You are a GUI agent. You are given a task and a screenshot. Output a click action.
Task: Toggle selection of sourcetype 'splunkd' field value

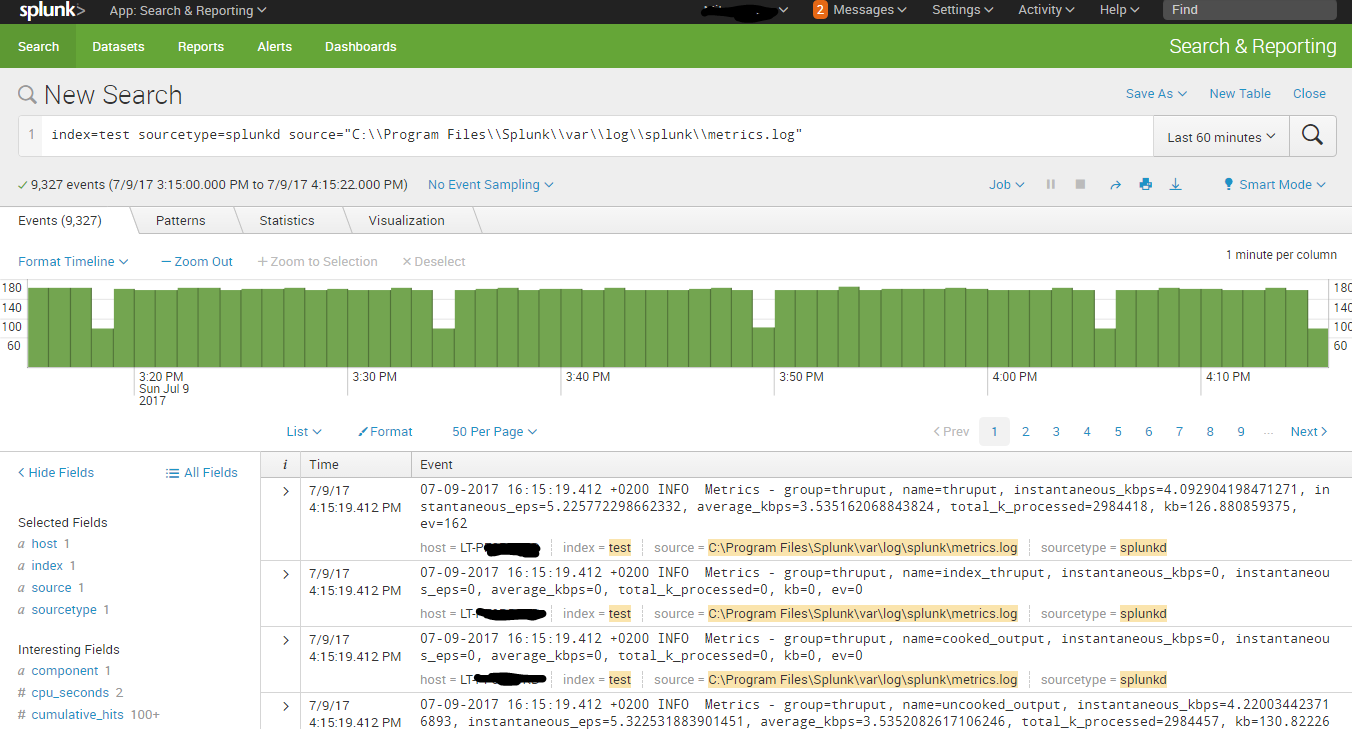coord(1143,547)
